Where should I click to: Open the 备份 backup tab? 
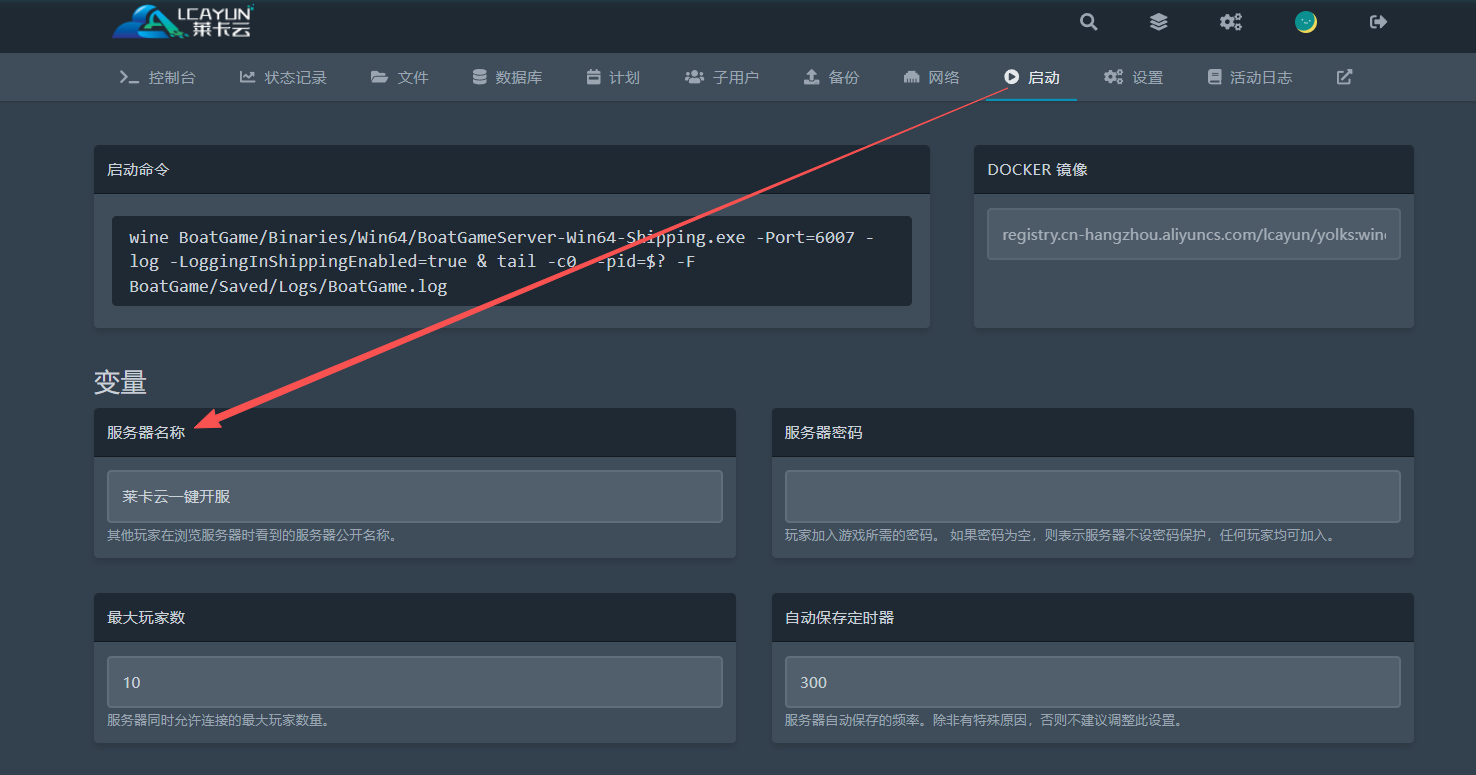coord(831,77)
